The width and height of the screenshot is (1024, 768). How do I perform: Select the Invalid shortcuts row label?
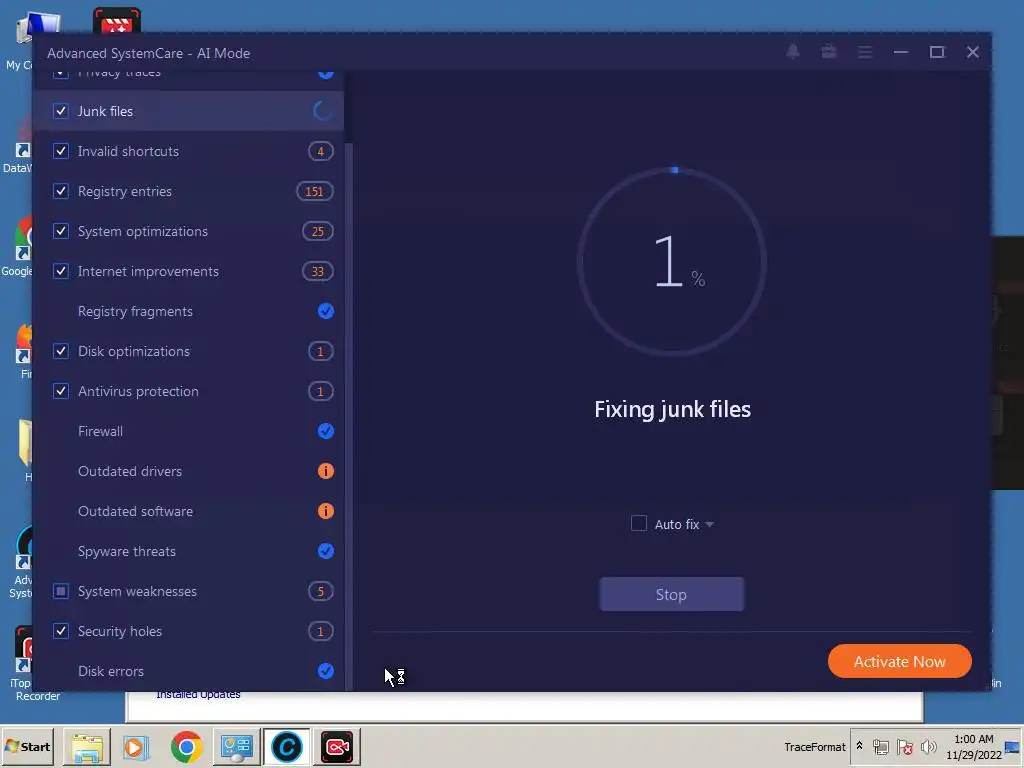pyautogui.click(x=128, y=151)
